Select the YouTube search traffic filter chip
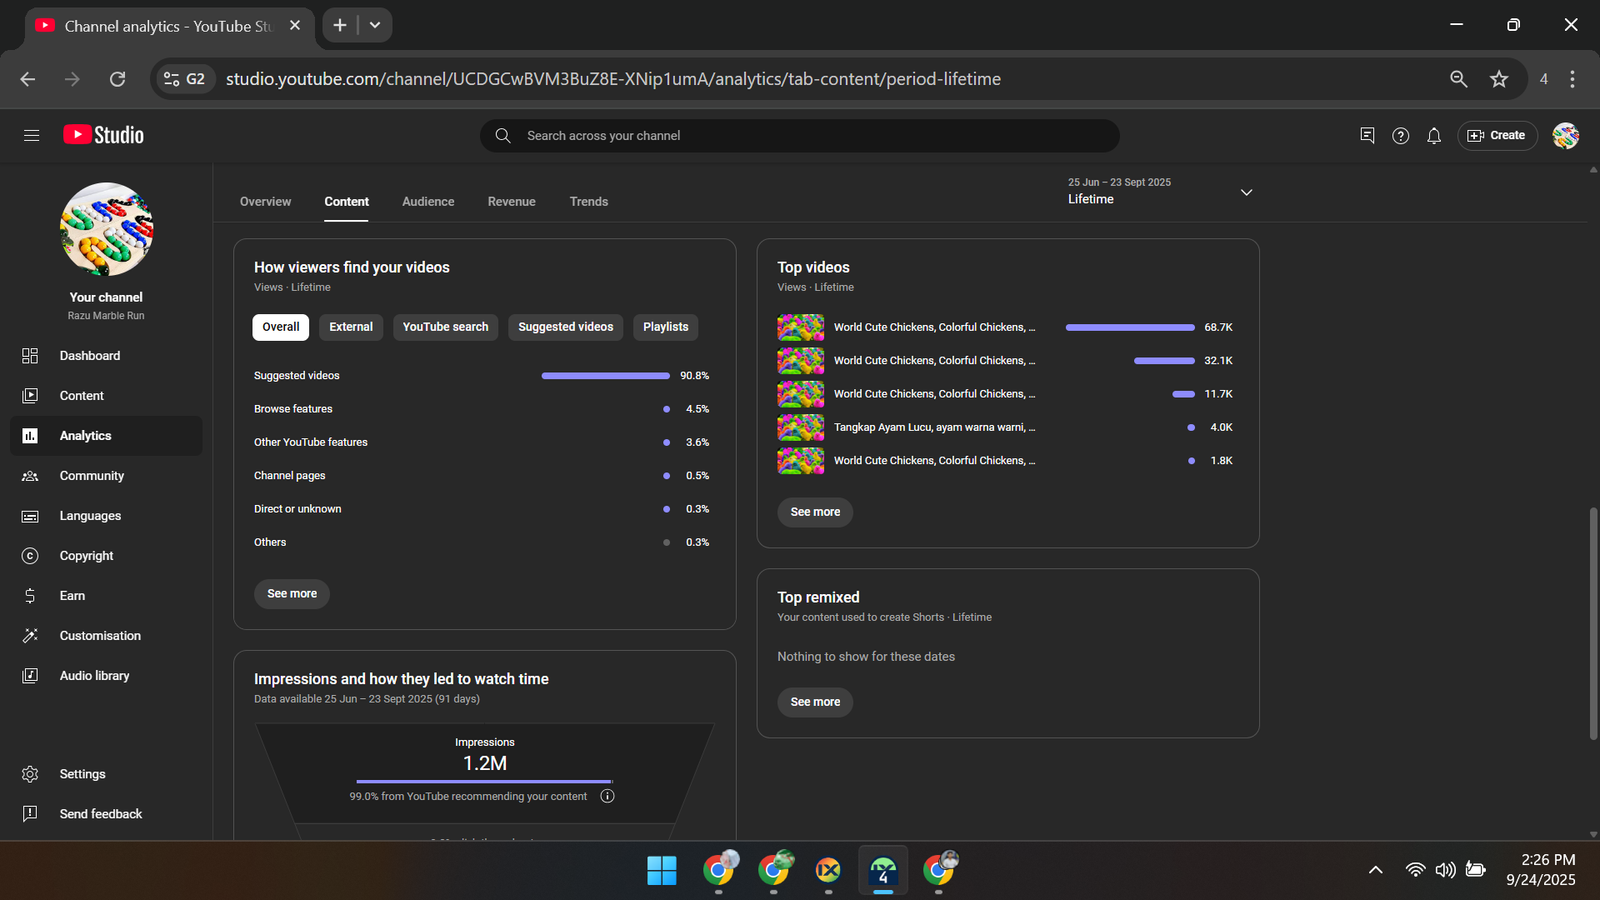 (x=445, y=327)
